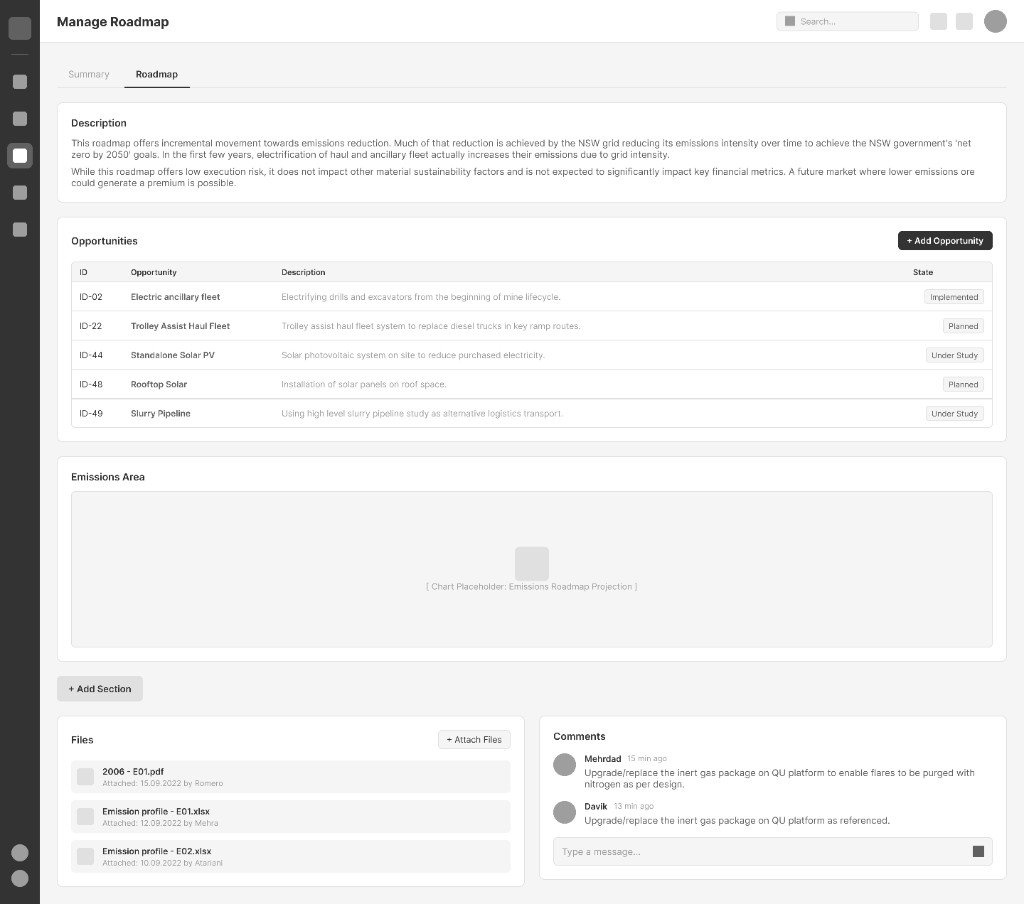Click the Davik commenter name

tap(596, 807)
